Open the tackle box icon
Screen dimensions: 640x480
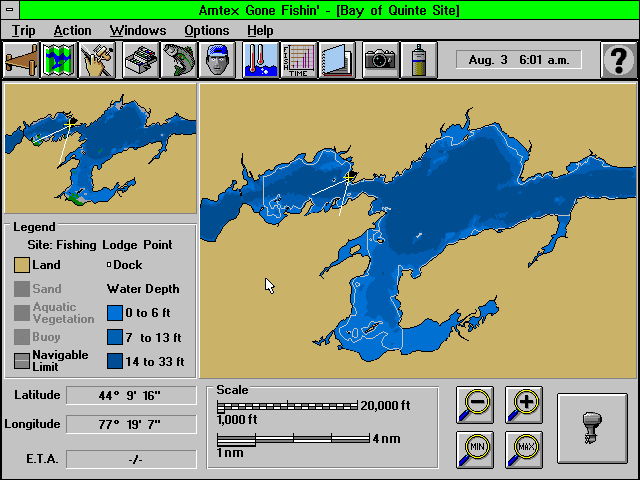140,60
